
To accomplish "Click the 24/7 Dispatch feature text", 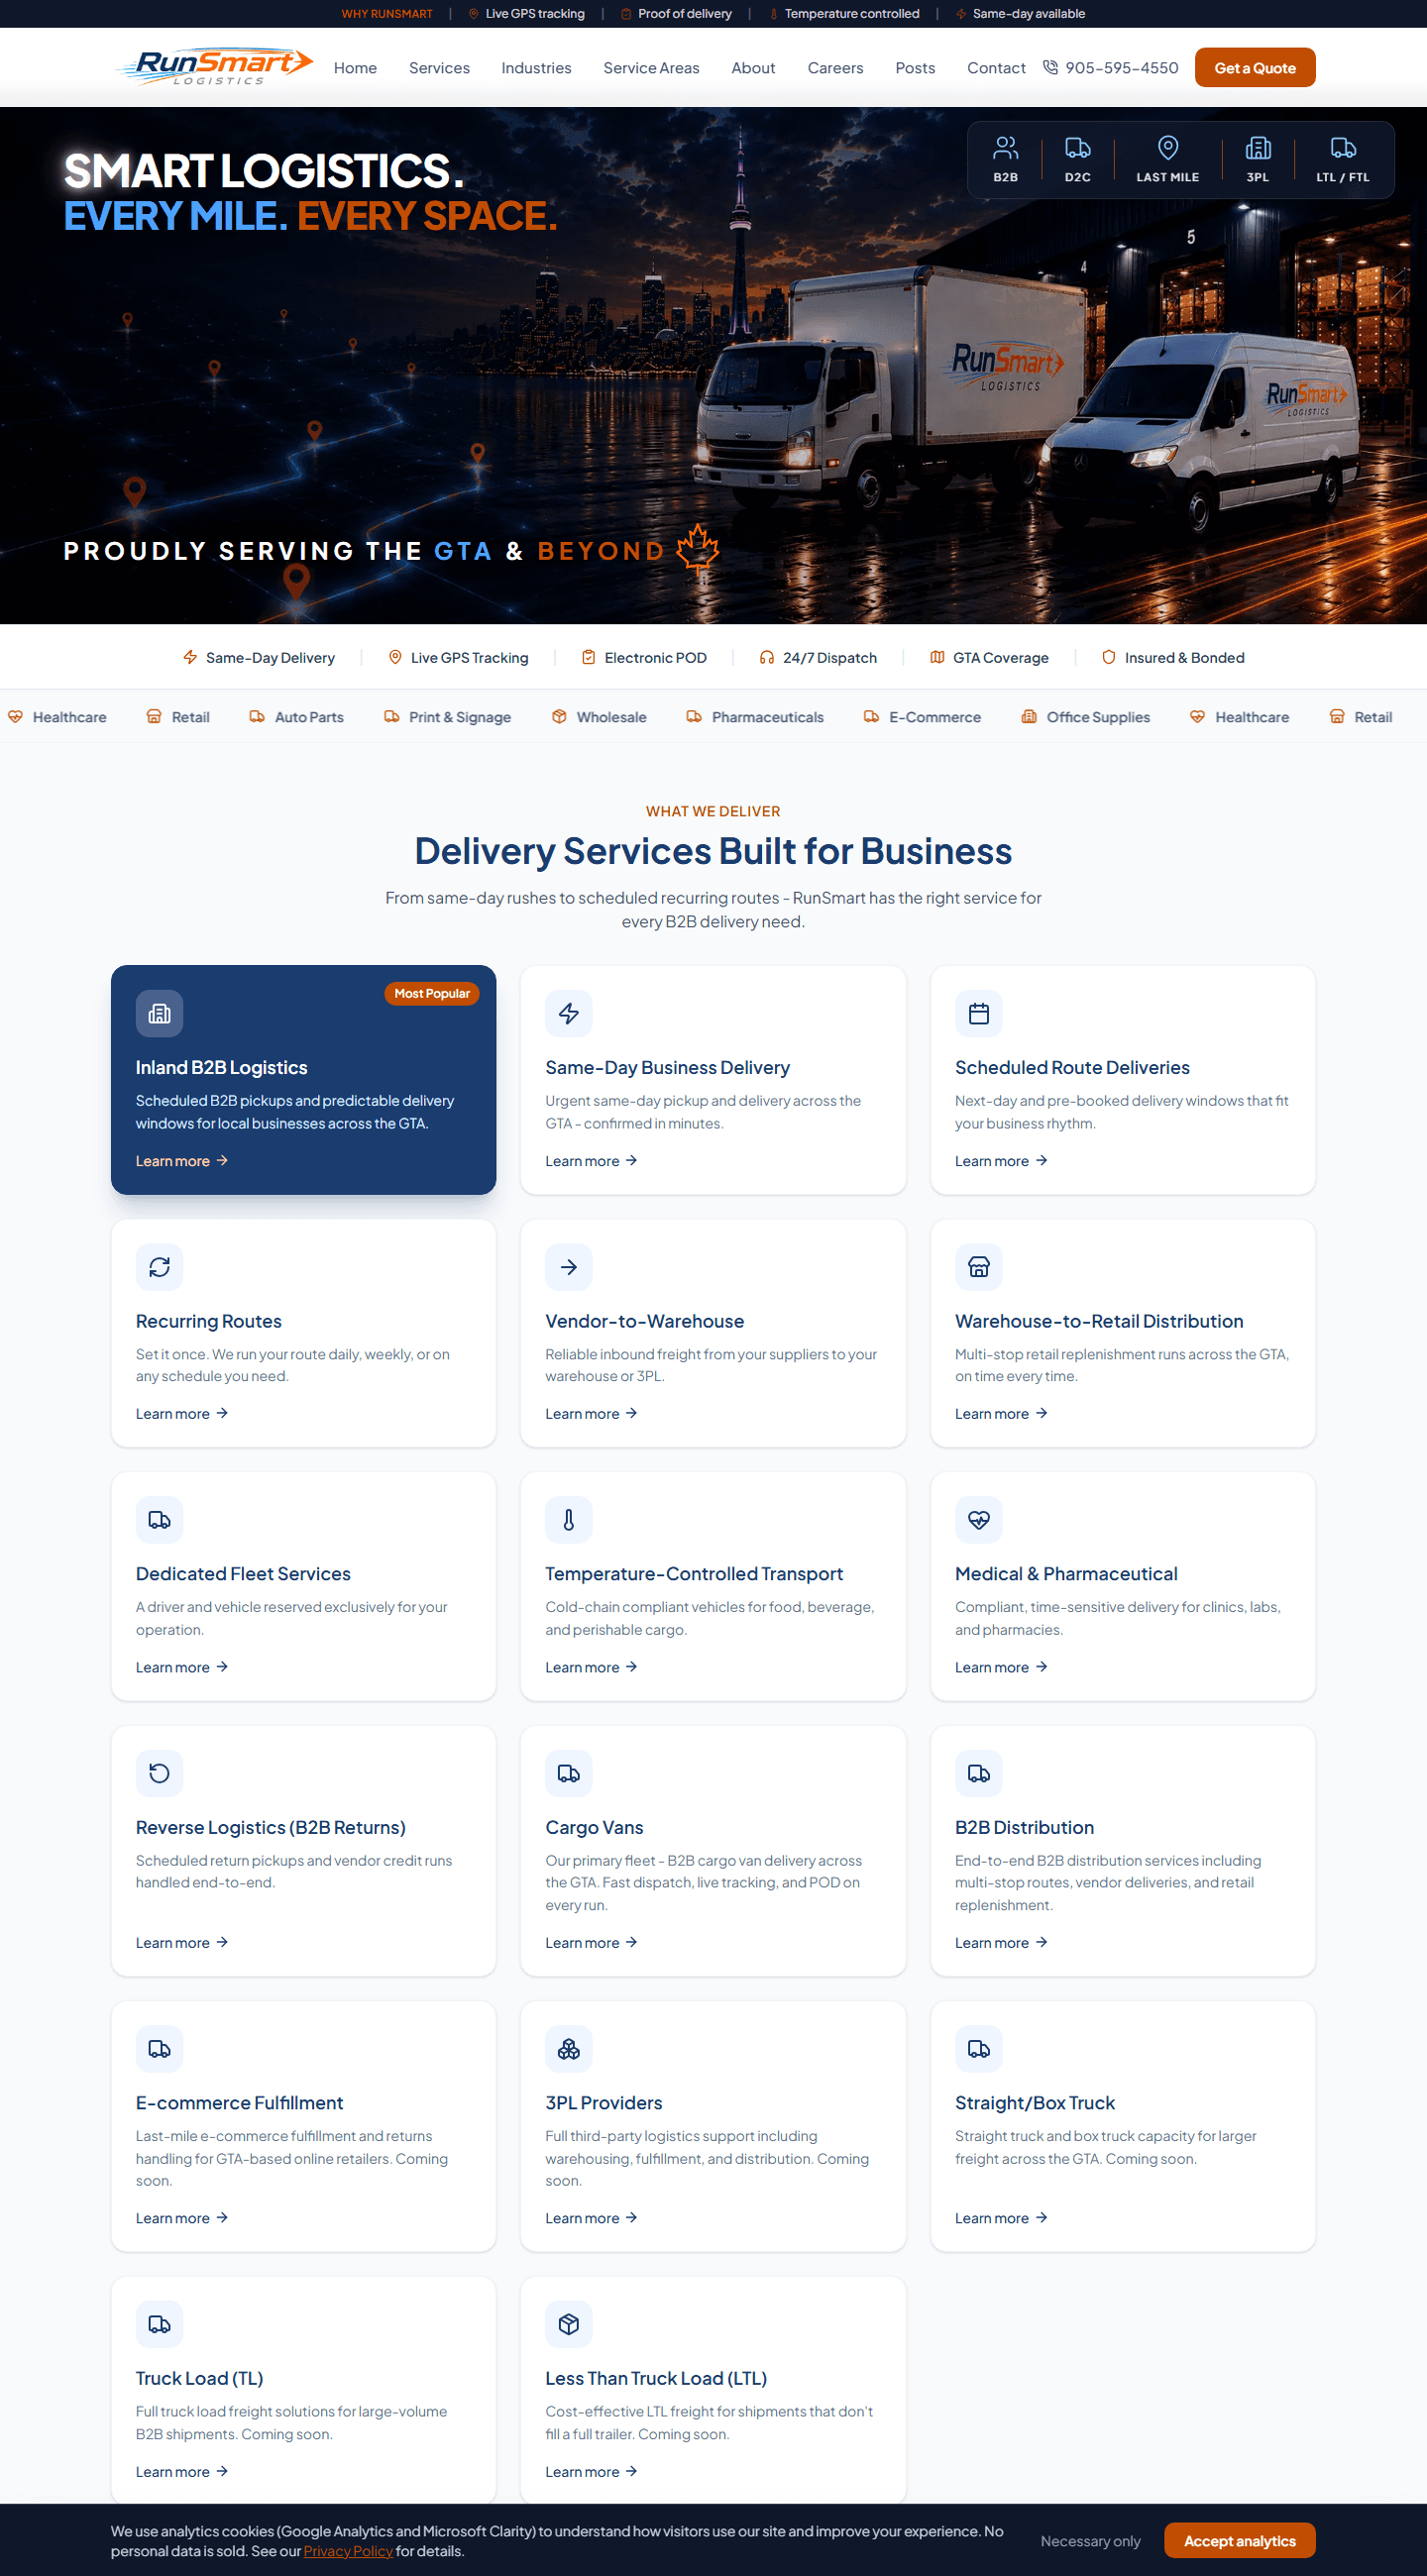I will tap(830, 658).
